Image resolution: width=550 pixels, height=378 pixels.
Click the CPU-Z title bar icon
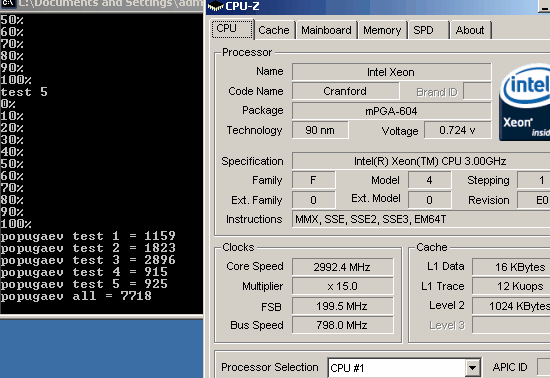click(216, 6)
